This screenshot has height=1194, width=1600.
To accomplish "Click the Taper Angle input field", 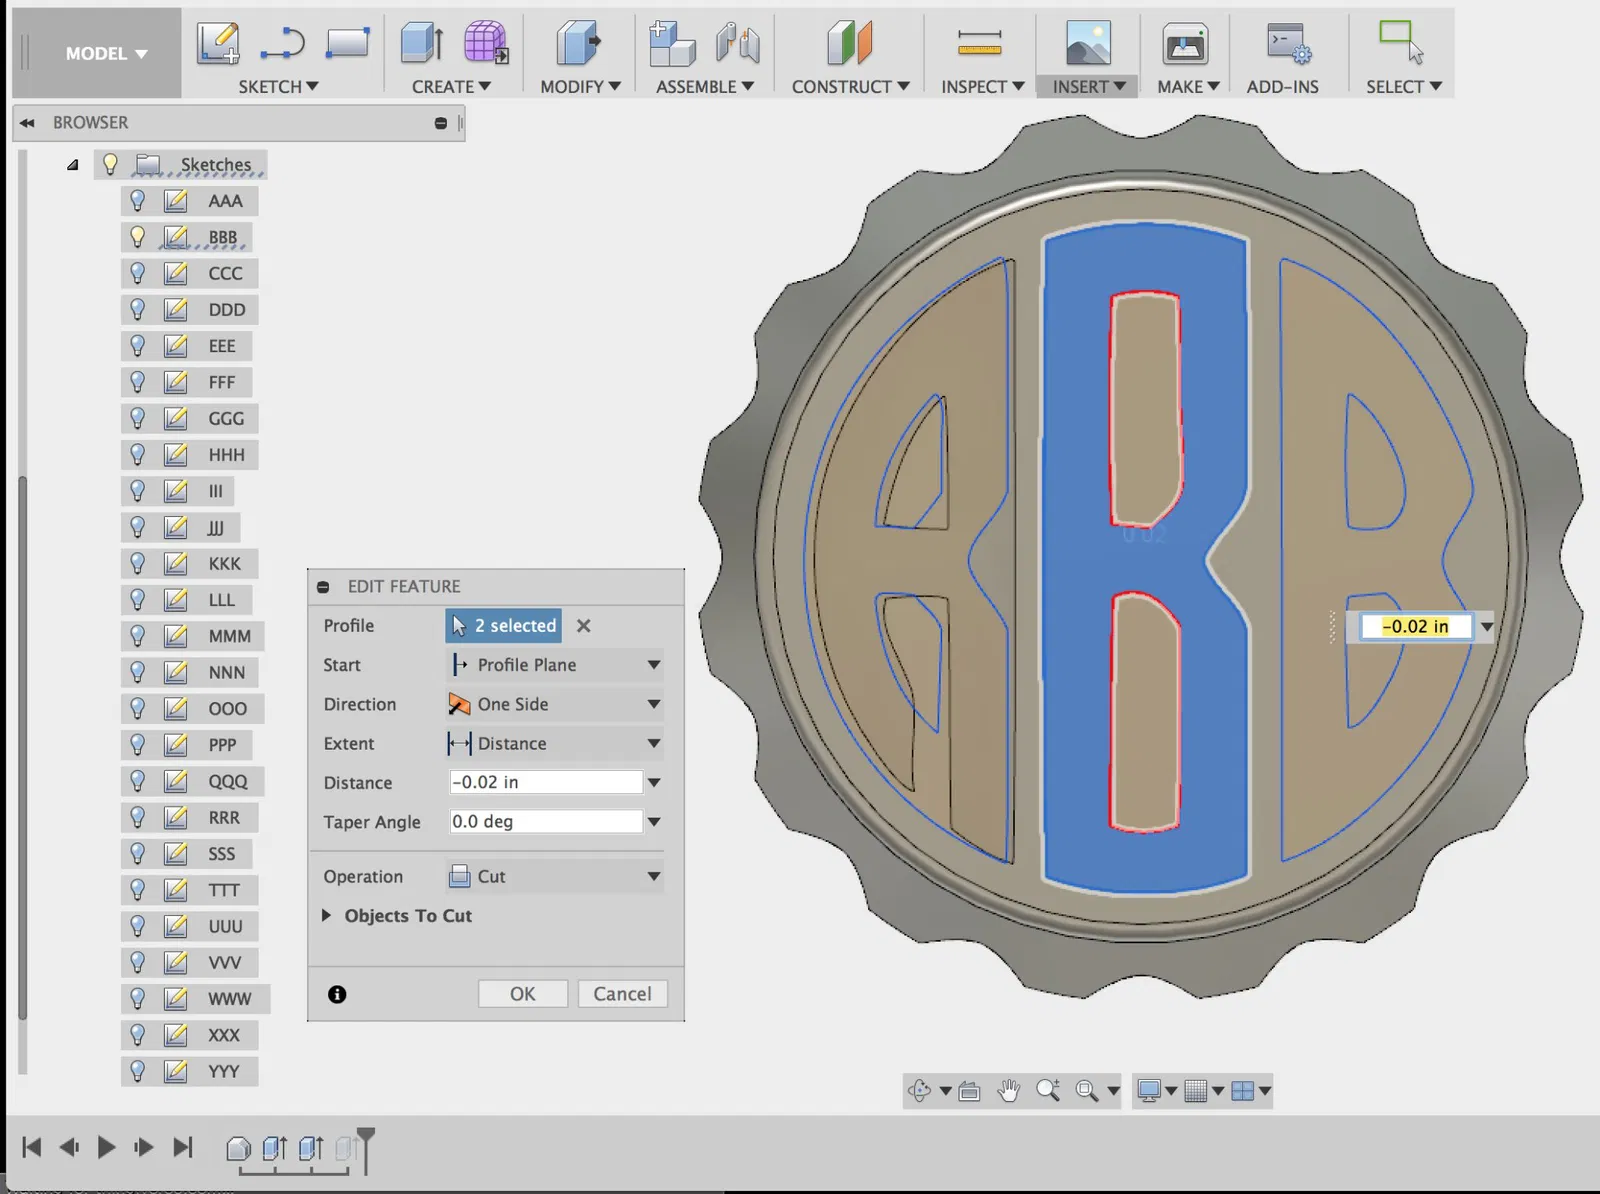I will (x=545, y=822).
